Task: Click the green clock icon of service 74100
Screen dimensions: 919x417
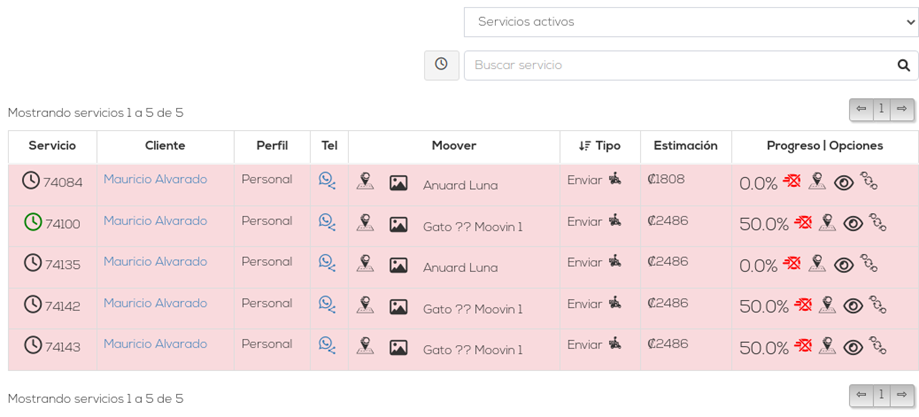Action: (33, 222)
